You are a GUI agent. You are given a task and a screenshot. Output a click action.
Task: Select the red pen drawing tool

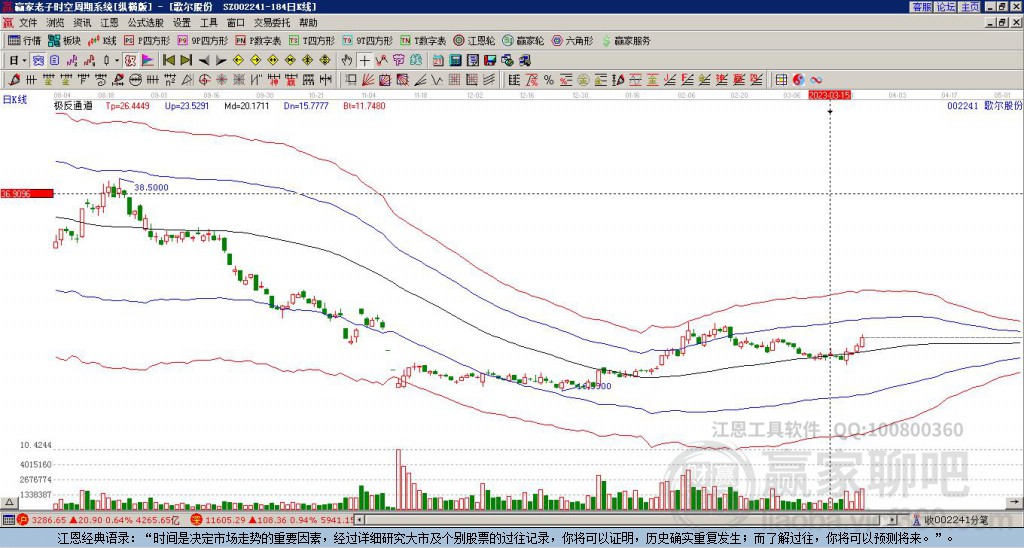[14, 80]
